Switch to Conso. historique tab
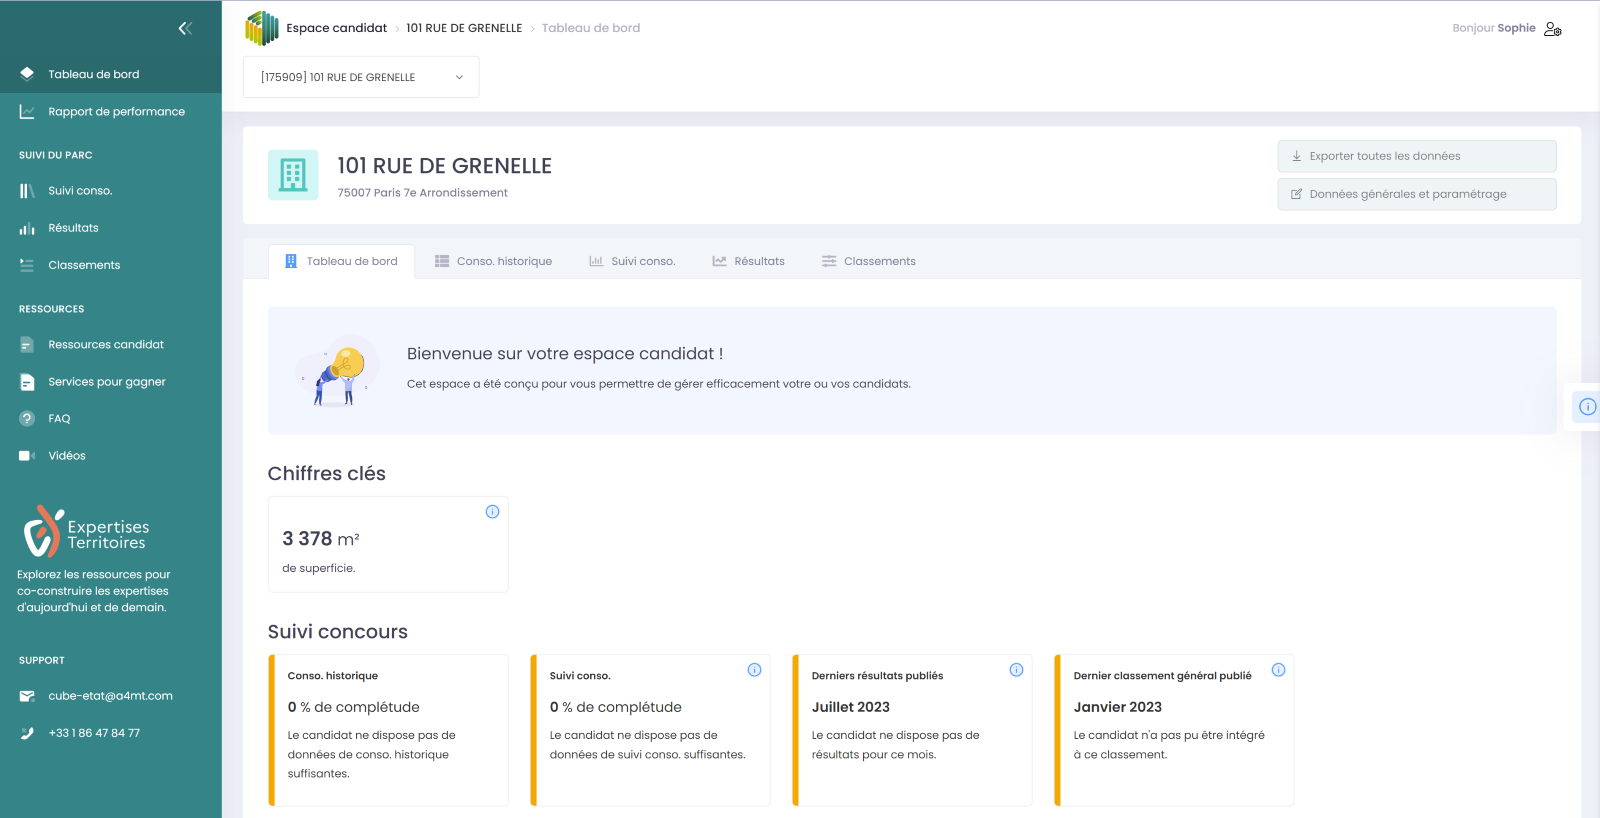The width and height of the screenshot is (1600, 818). pyautogui.click(x=493, y=261)
